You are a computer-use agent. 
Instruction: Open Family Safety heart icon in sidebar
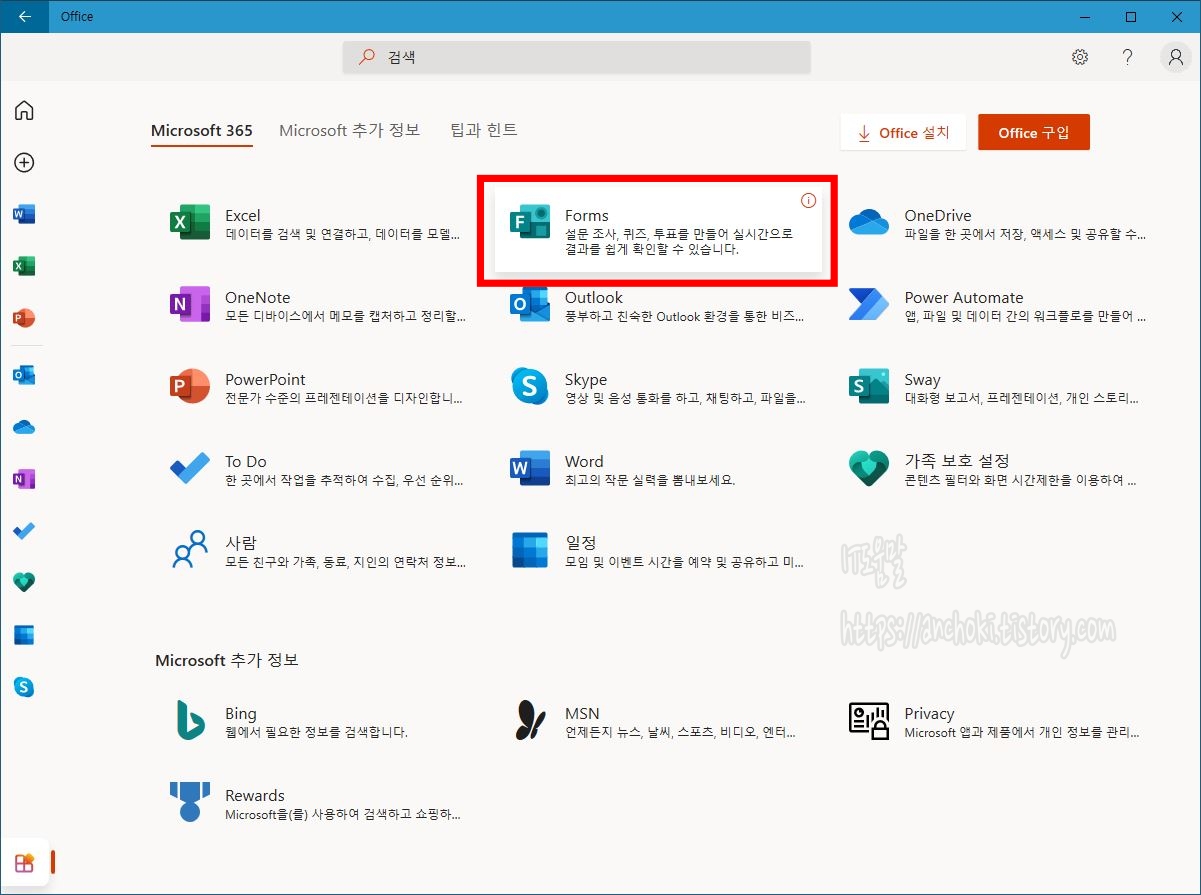click(x=24, y=583)
